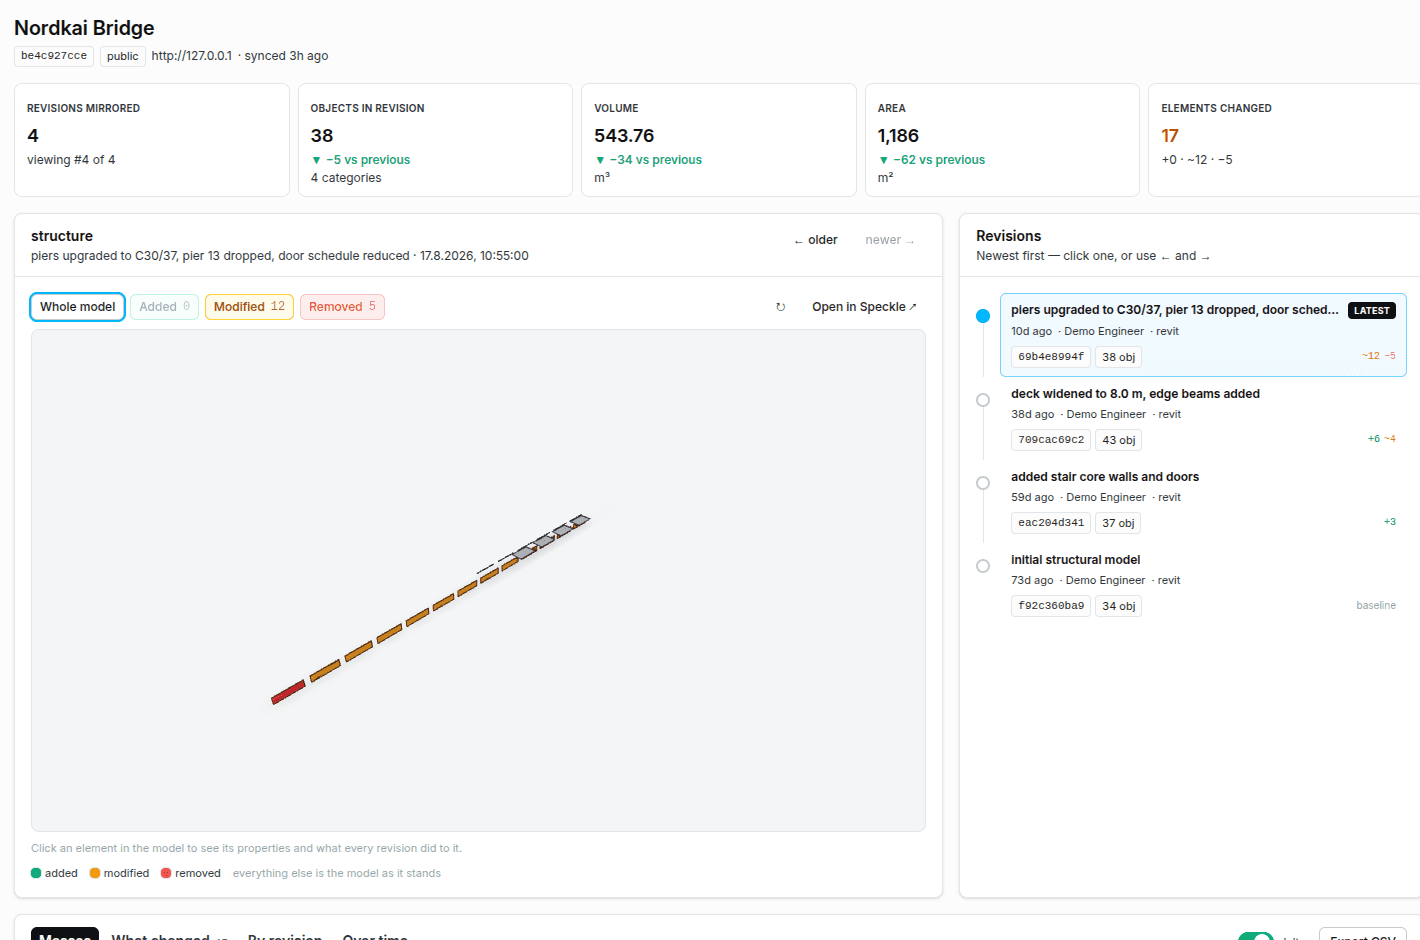Image resolution: width=1420 pixels, height=940 pixels.
Task: Click the '37 obj' chip
Action: point(1118,523)
